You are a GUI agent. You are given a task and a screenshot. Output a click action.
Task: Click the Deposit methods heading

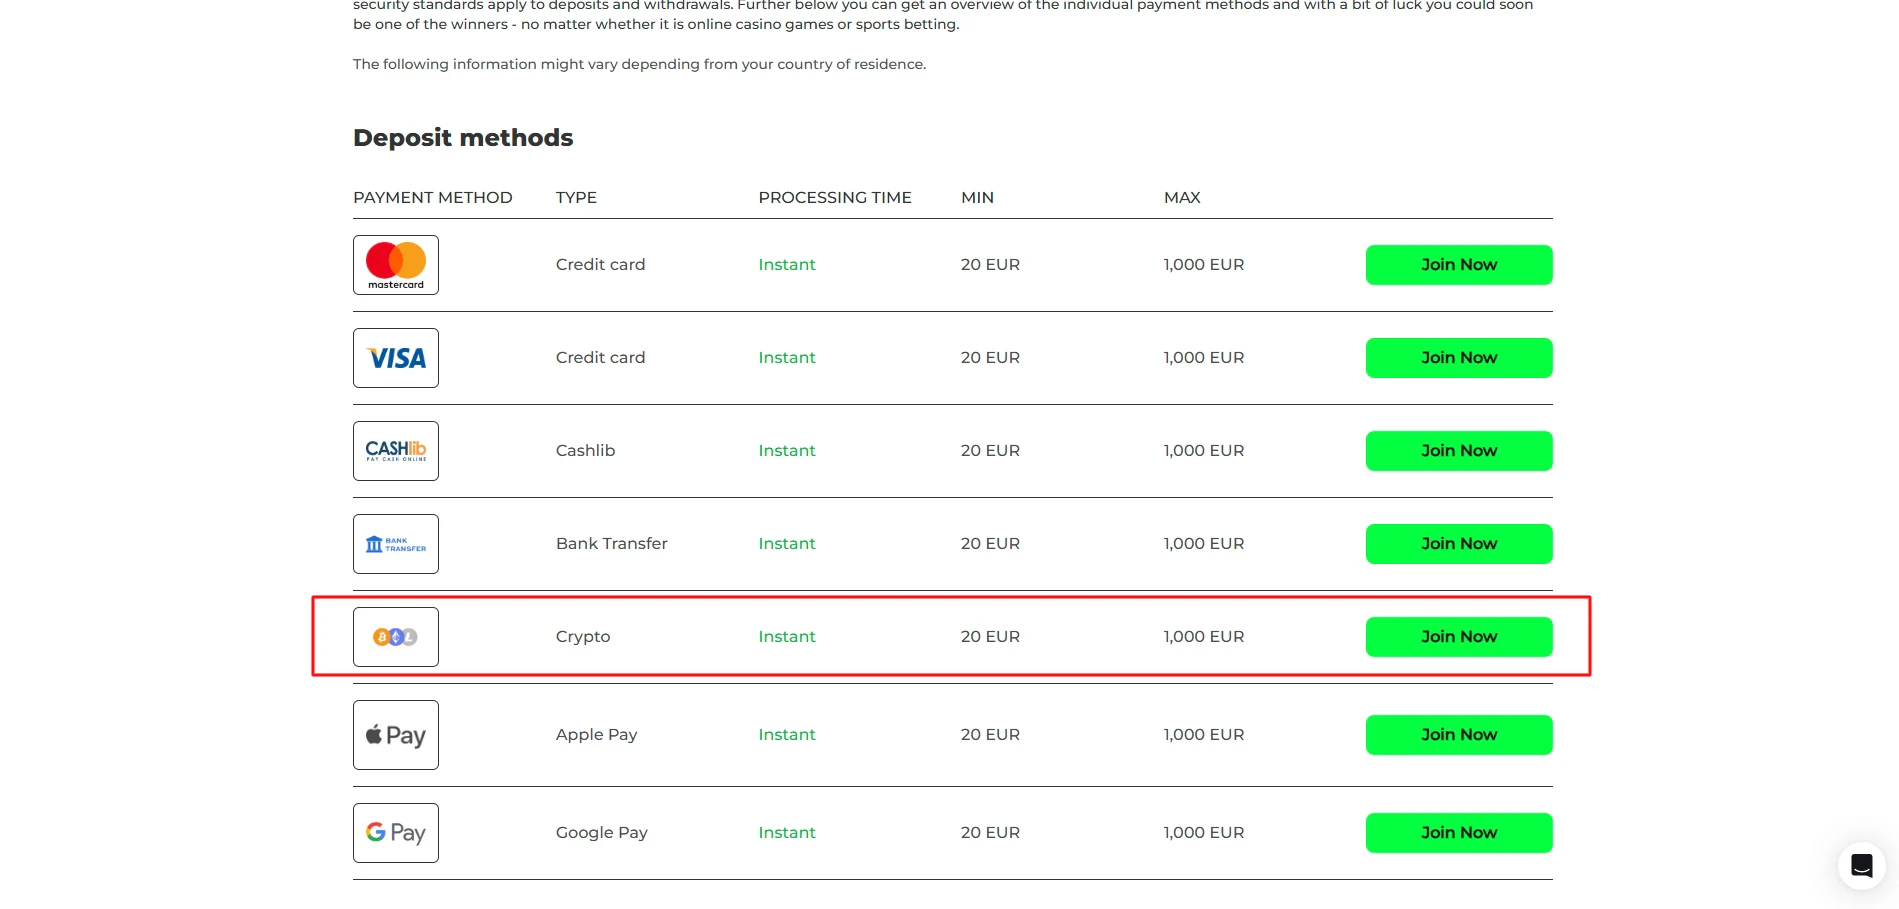[463, 138]
